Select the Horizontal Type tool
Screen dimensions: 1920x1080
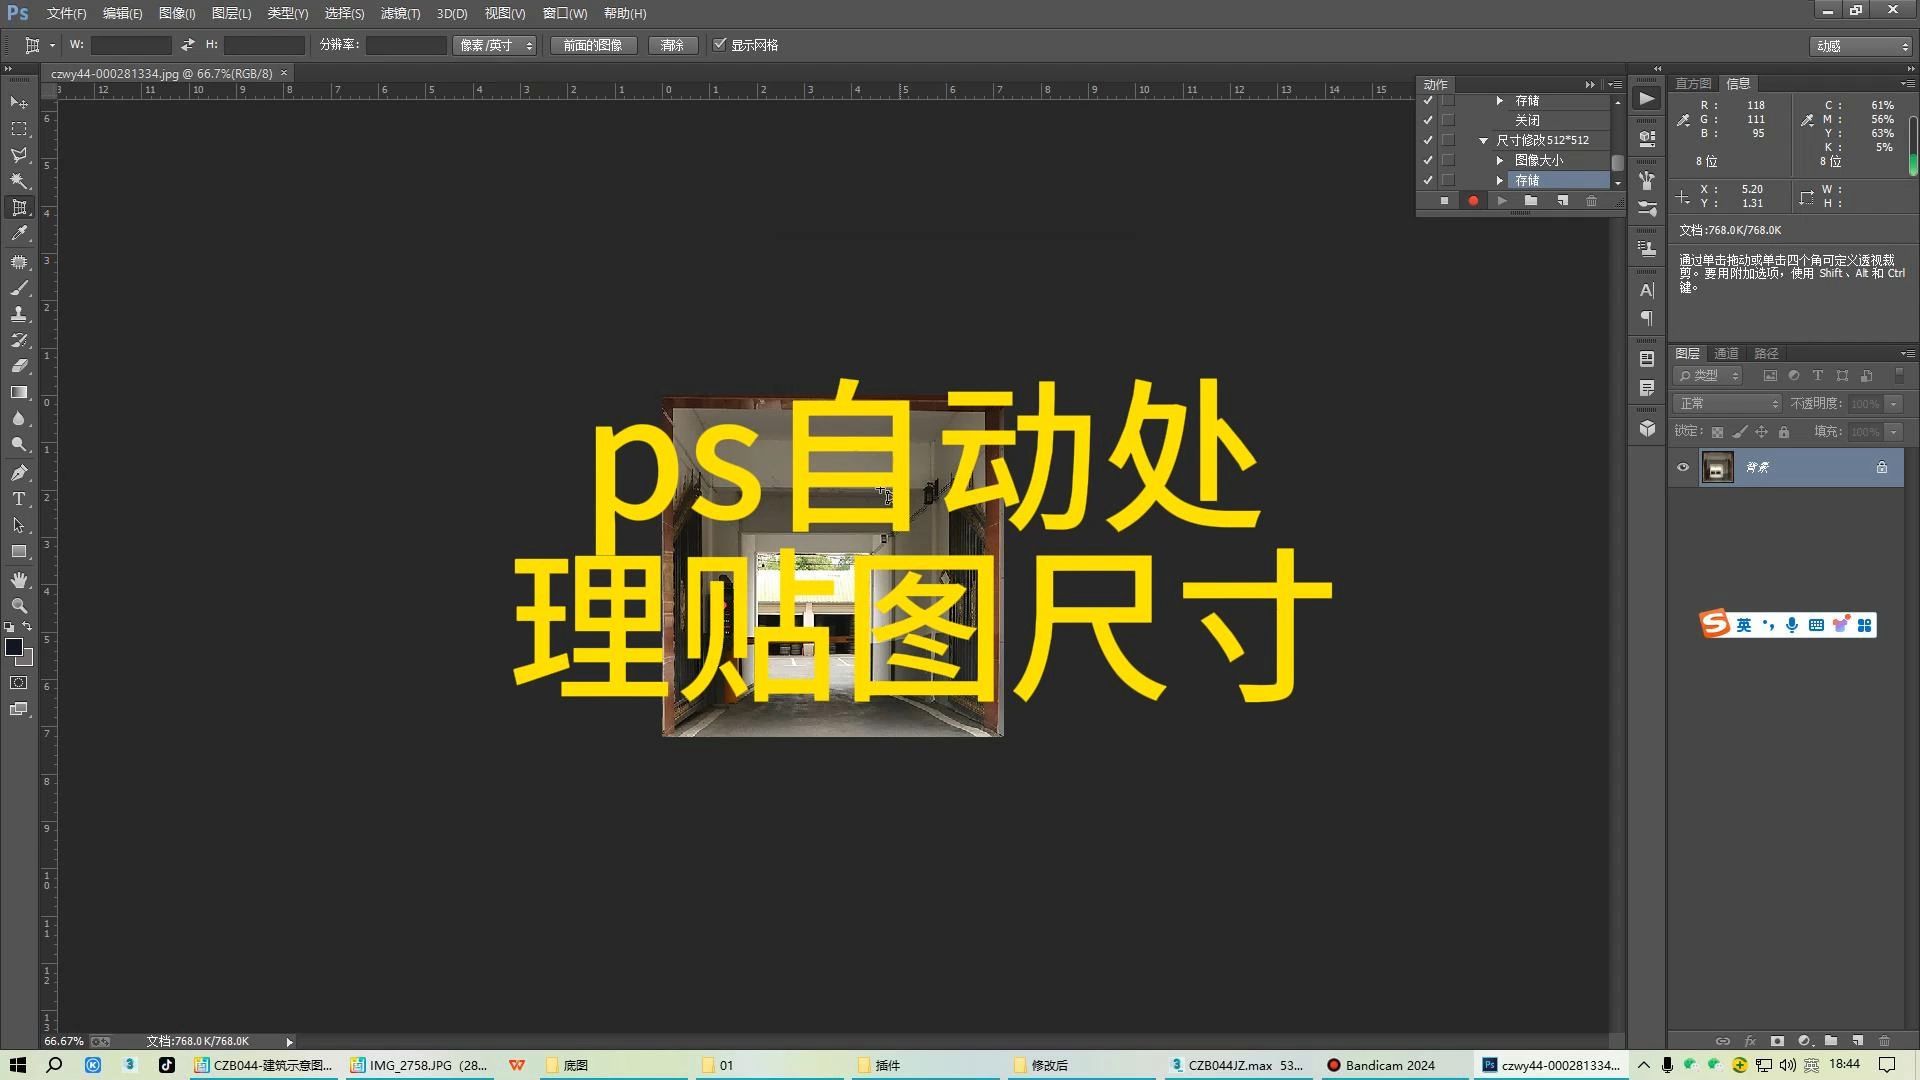coord(18,500)
